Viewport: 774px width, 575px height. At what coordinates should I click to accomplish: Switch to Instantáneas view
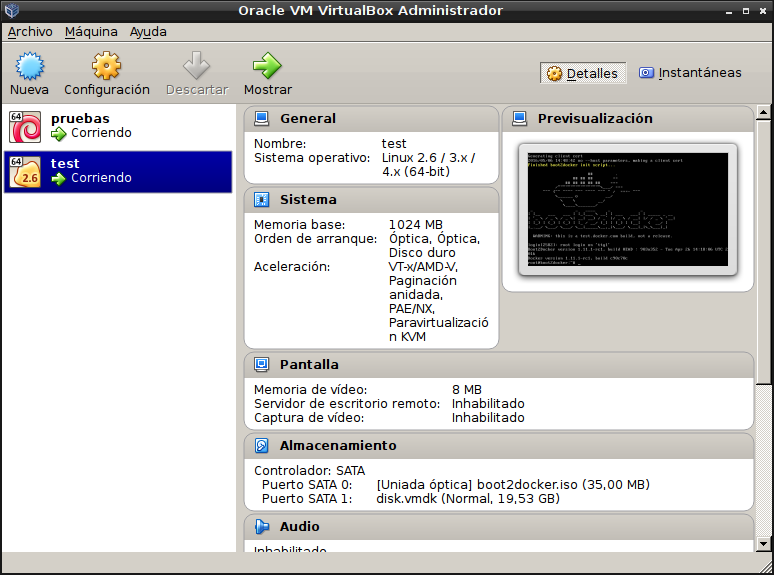[x=690, y=73]
